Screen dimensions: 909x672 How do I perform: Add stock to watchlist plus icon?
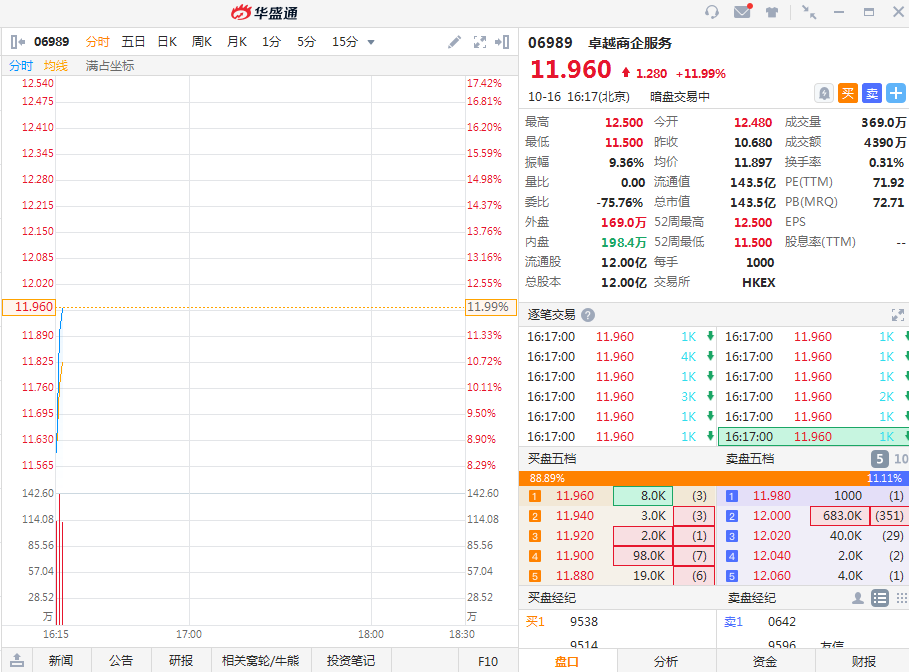coord(896,93)
